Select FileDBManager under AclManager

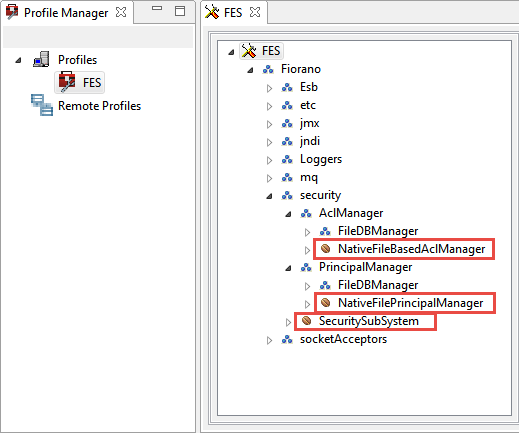point(378,231)
